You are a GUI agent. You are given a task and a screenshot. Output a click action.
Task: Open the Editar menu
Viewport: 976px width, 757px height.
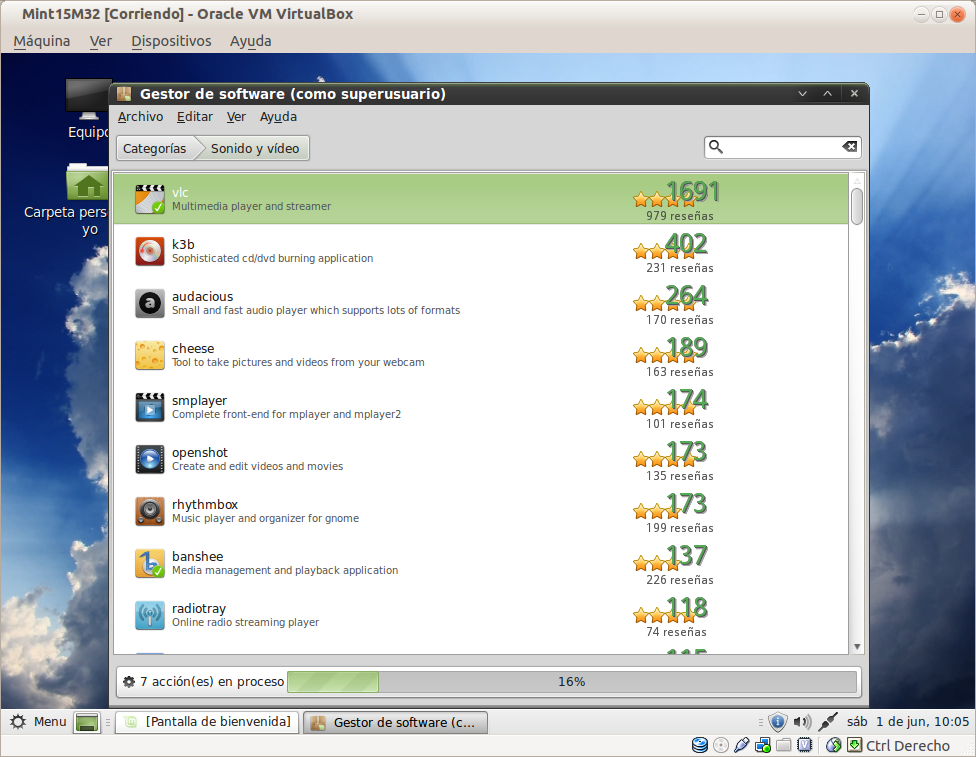point(194,117)
